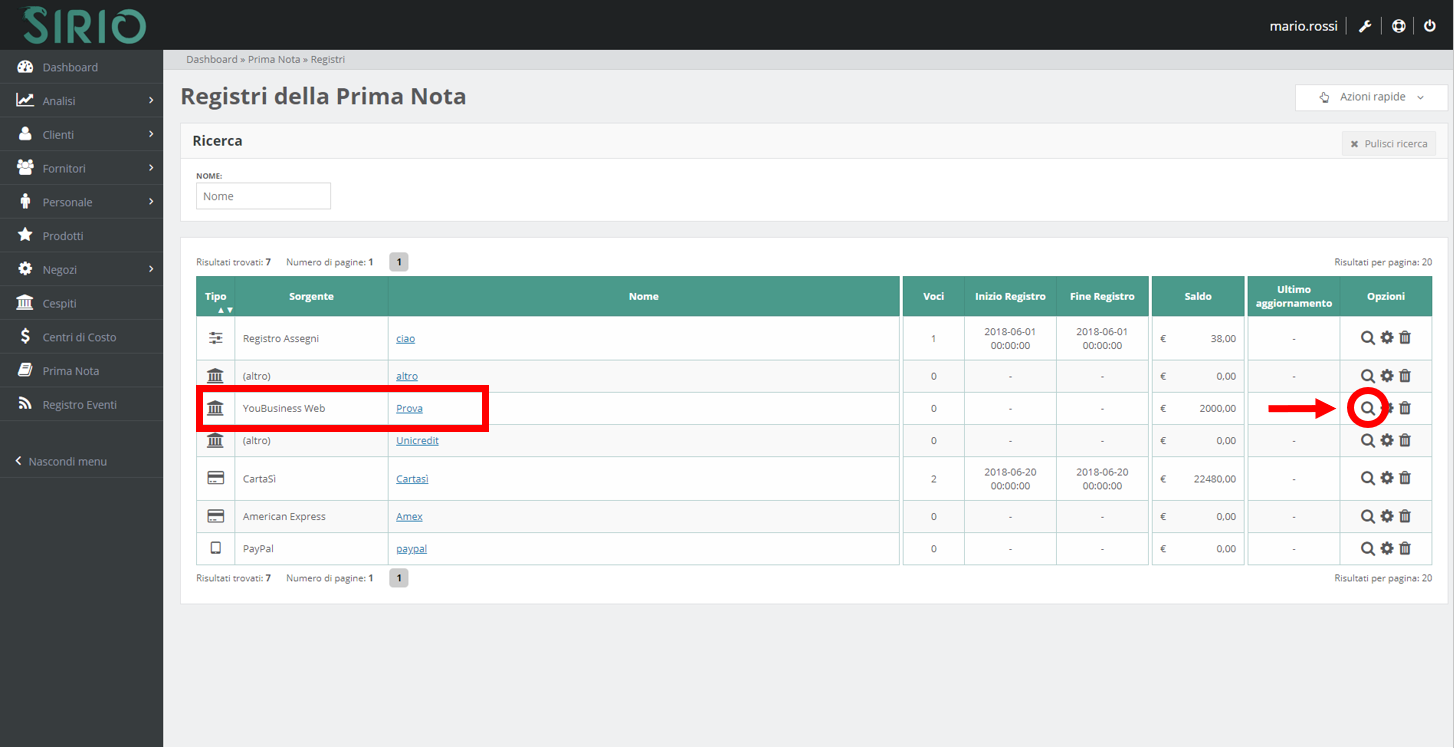This screenshot has height=748, width=1454.
Task: Click trash icon for Amex register
Action: pos(1405,516)
